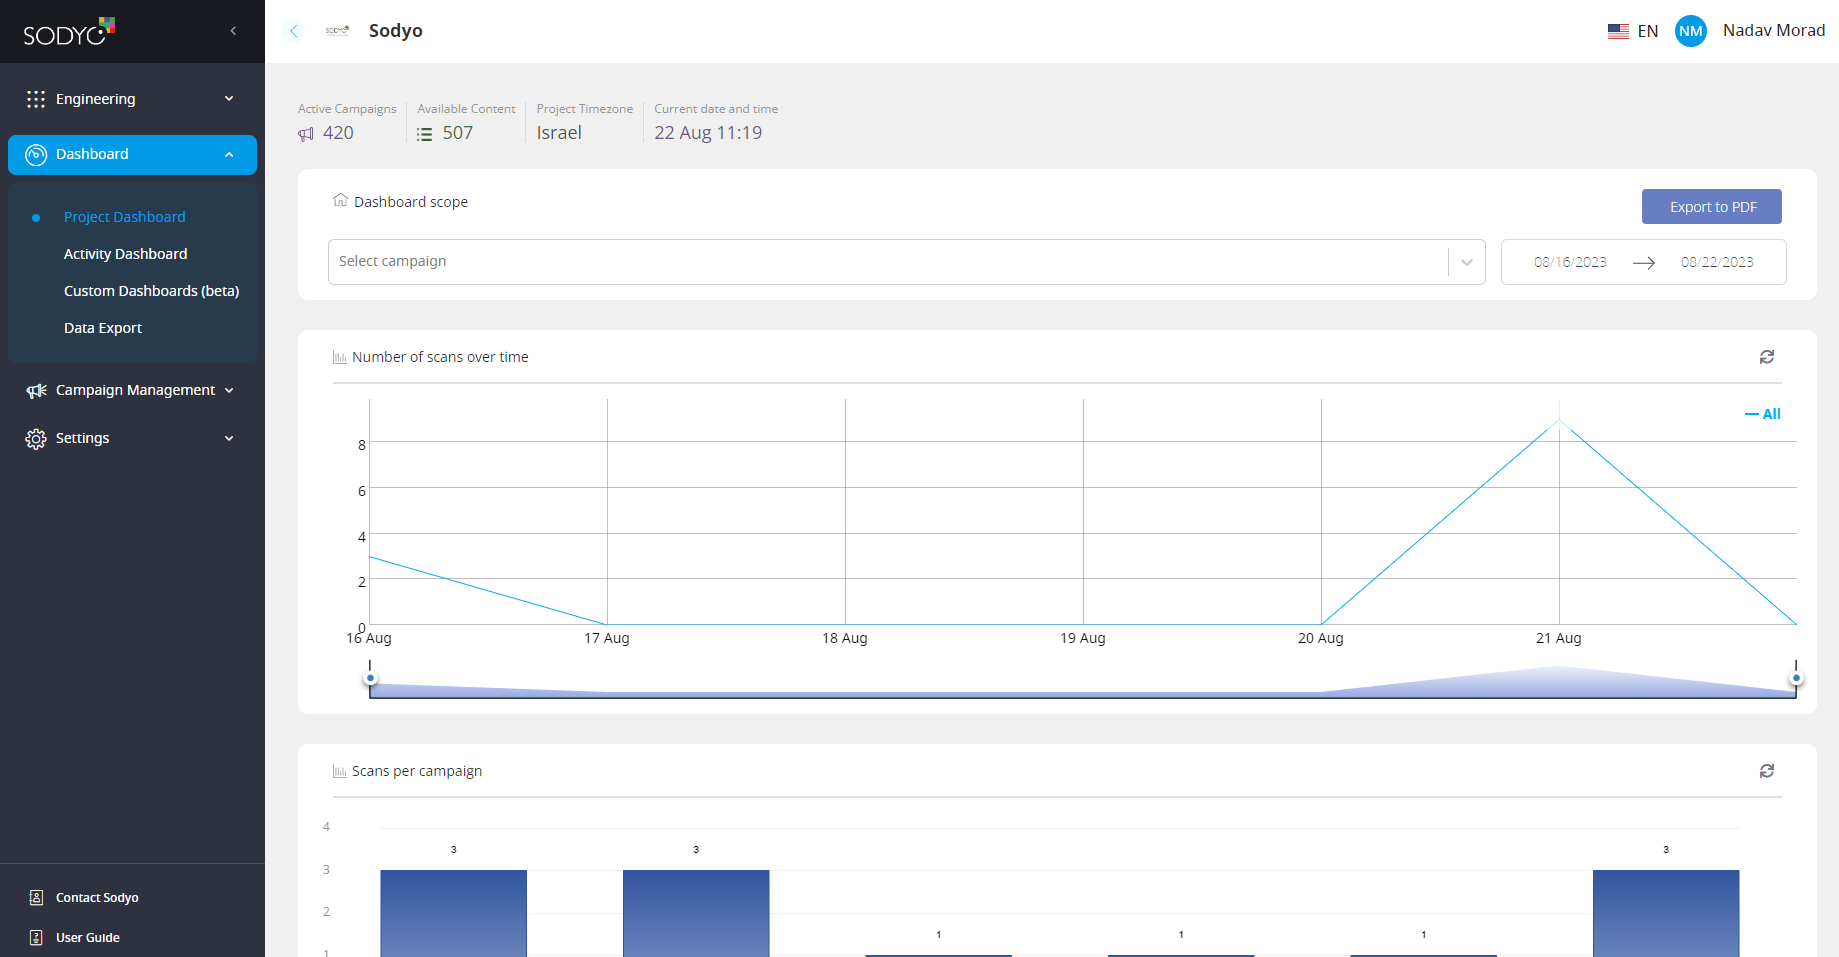
Task: Go to Data Export
Action: pyautogui.click(x=103, y=328)
